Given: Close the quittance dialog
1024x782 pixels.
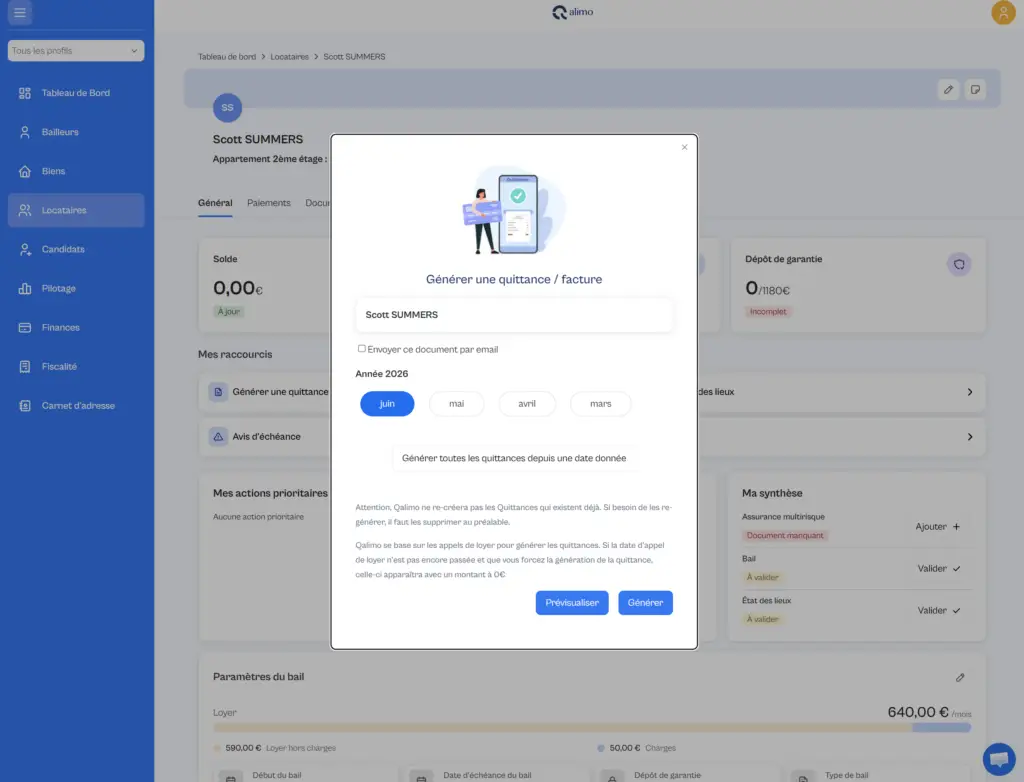Looking at the screenshot, I should [x=684, y=147].
